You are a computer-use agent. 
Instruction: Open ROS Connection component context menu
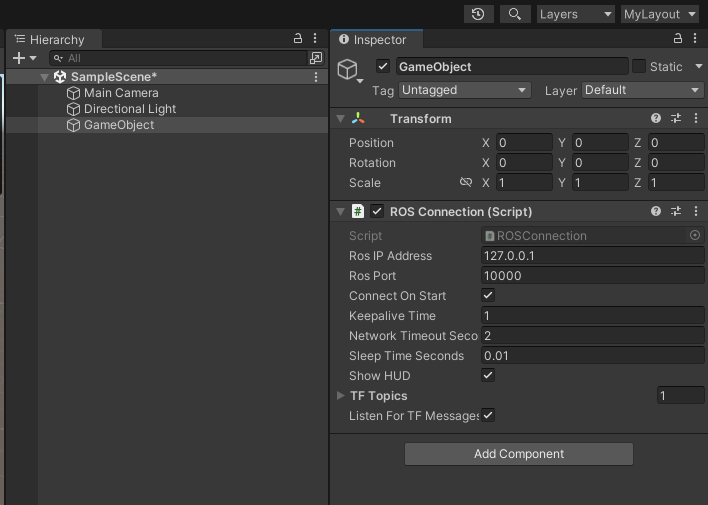tap(696, 211)
